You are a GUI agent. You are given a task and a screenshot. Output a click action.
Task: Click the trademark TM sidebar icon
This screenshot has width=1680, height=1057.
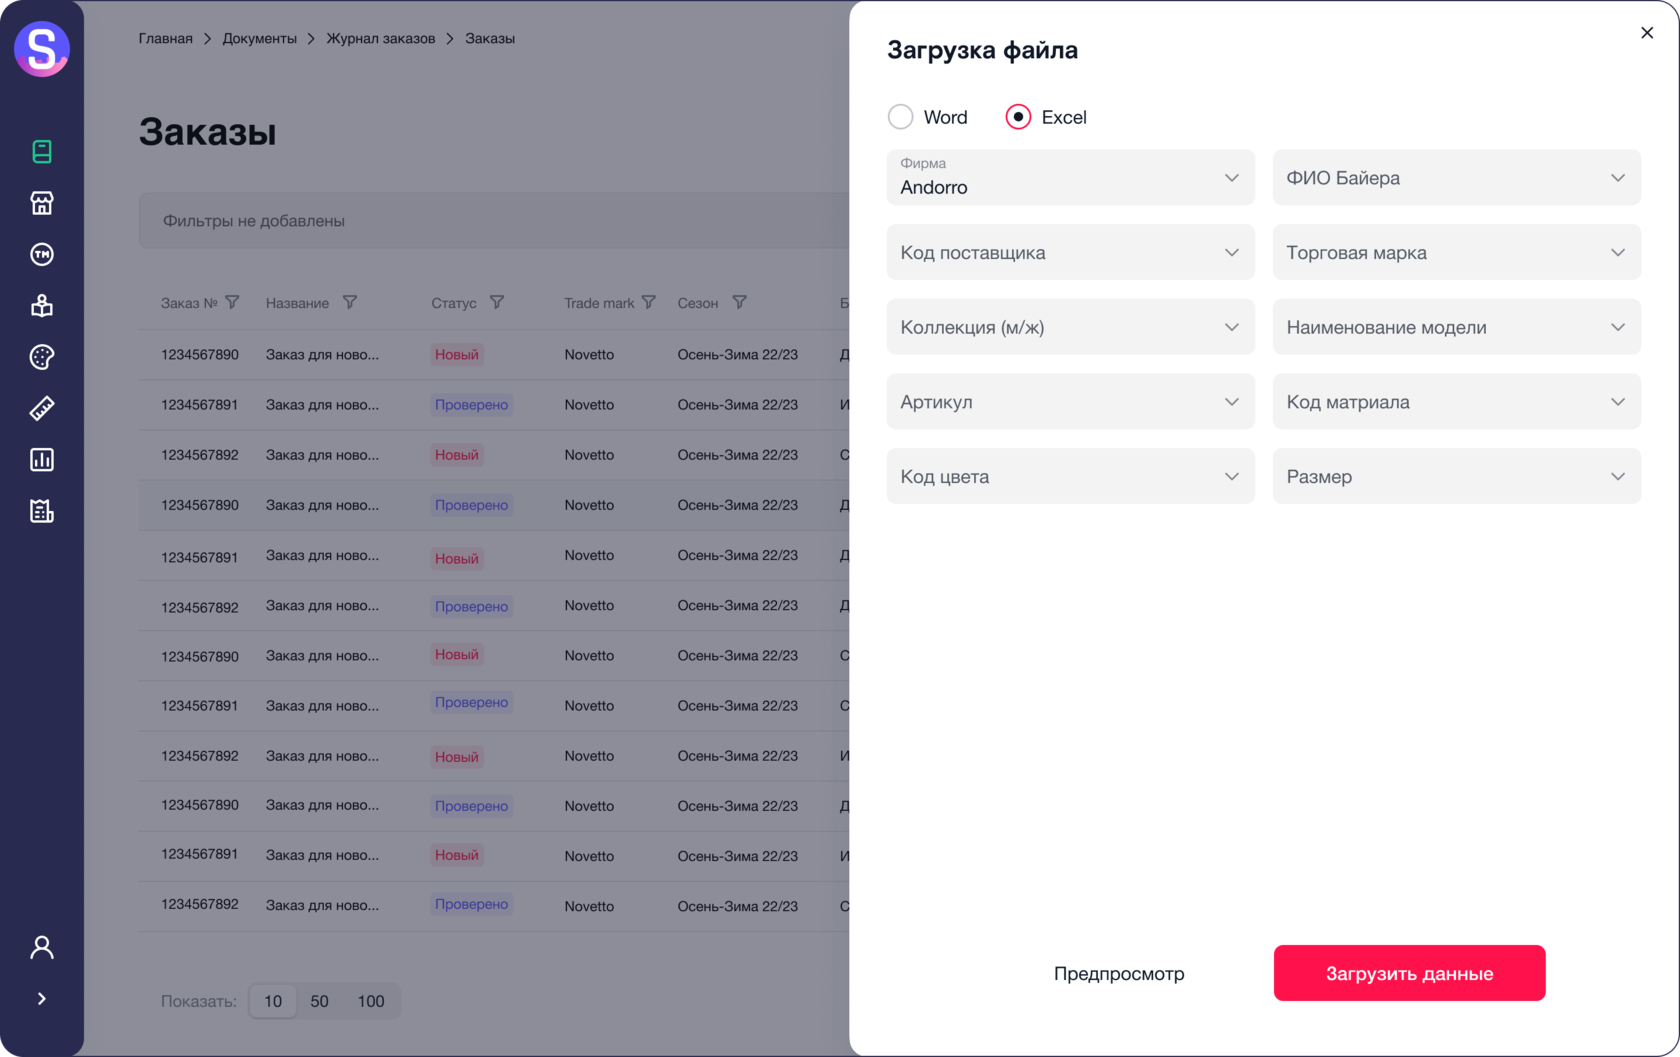(42, 254)
